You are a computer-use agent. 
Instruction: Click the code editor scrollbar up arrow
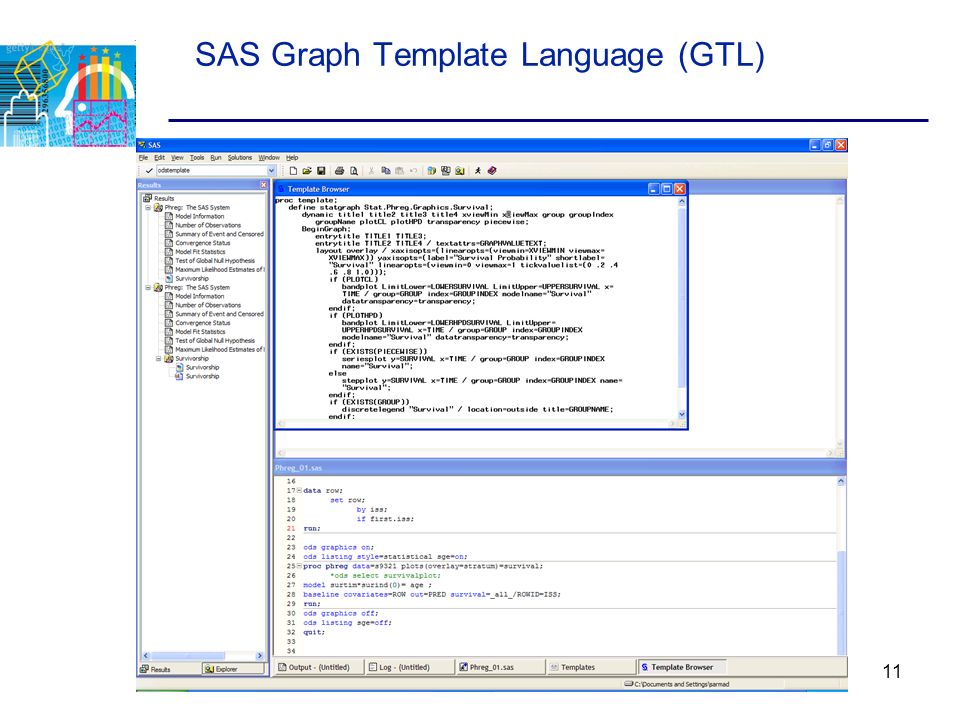(841, 482)
